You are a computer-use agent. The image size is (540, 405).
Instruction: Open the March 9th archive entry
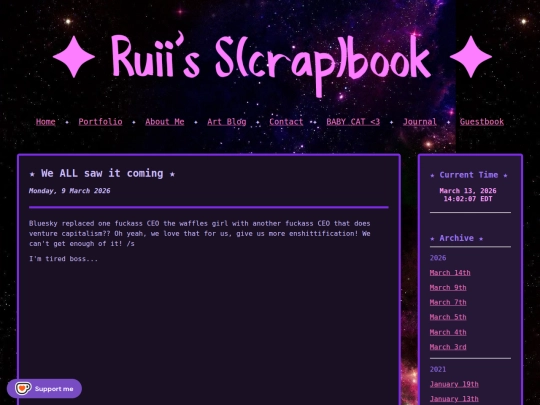(x=448, y=288)
